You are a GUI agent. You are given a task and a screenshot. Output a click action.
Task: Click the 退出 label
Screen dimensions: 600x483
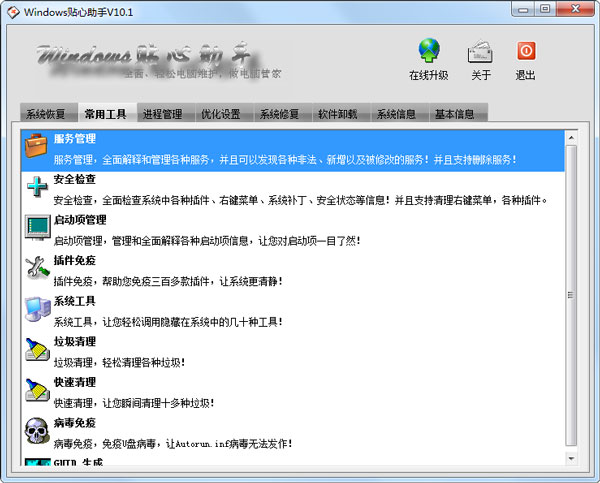525,75
